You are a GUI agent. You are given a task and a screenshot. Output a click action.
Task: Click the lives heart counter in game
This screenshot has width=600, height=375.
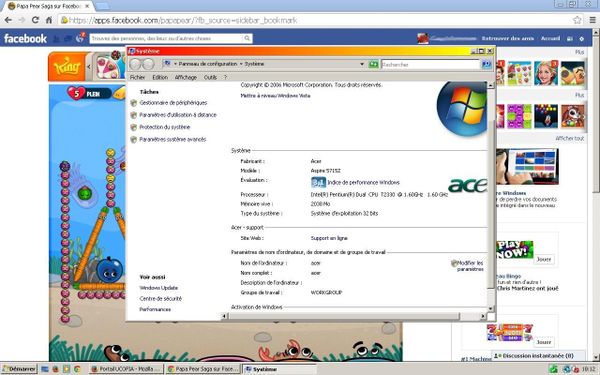(x=89, y=93)
